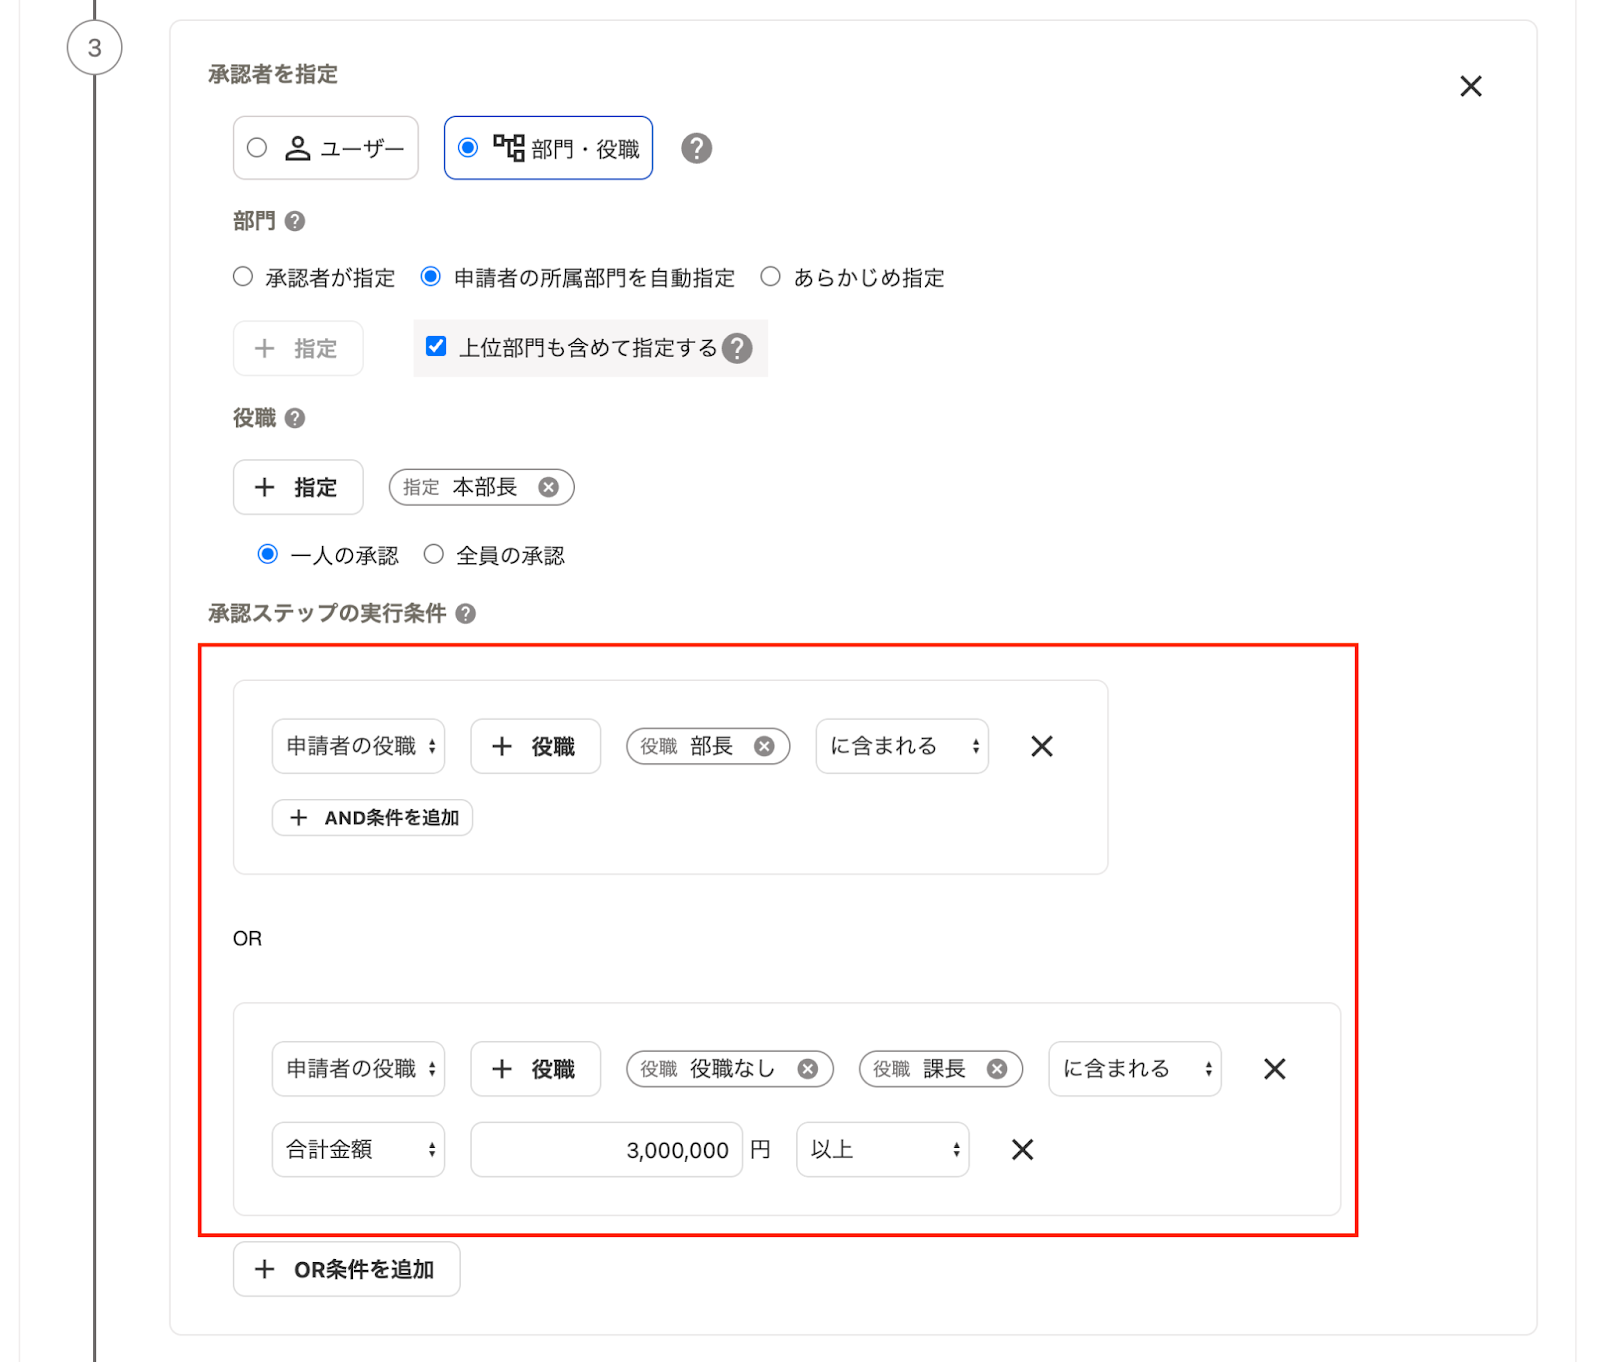Image resolution: width=1600 pixels, height=1362 pixels.
Task: Click + 役職 button in second condition group
Action: point(535,1069)
